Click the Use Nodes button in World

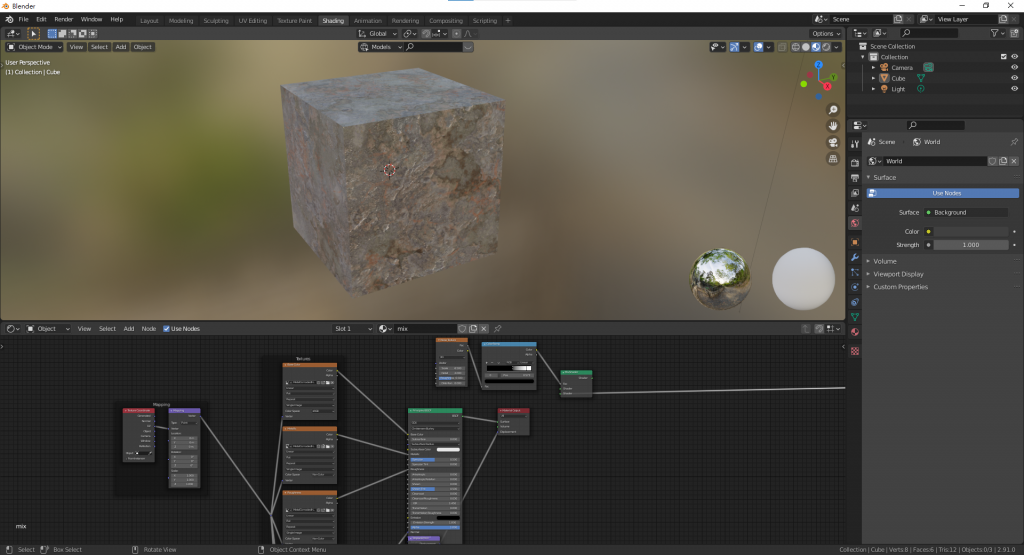(942, 193)
